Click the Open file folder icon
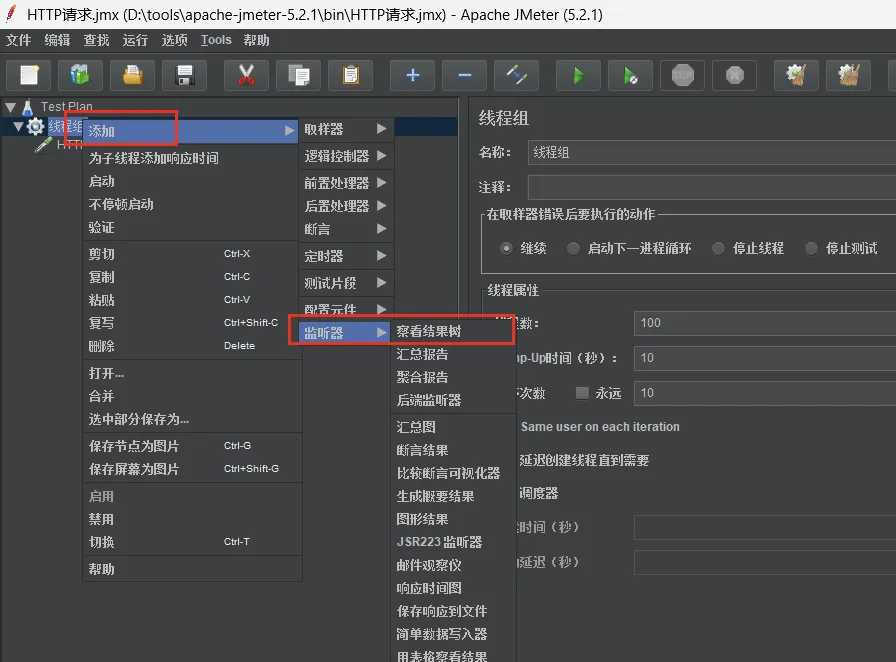This screenshot has width=896, height=662. tap(133, 75)
